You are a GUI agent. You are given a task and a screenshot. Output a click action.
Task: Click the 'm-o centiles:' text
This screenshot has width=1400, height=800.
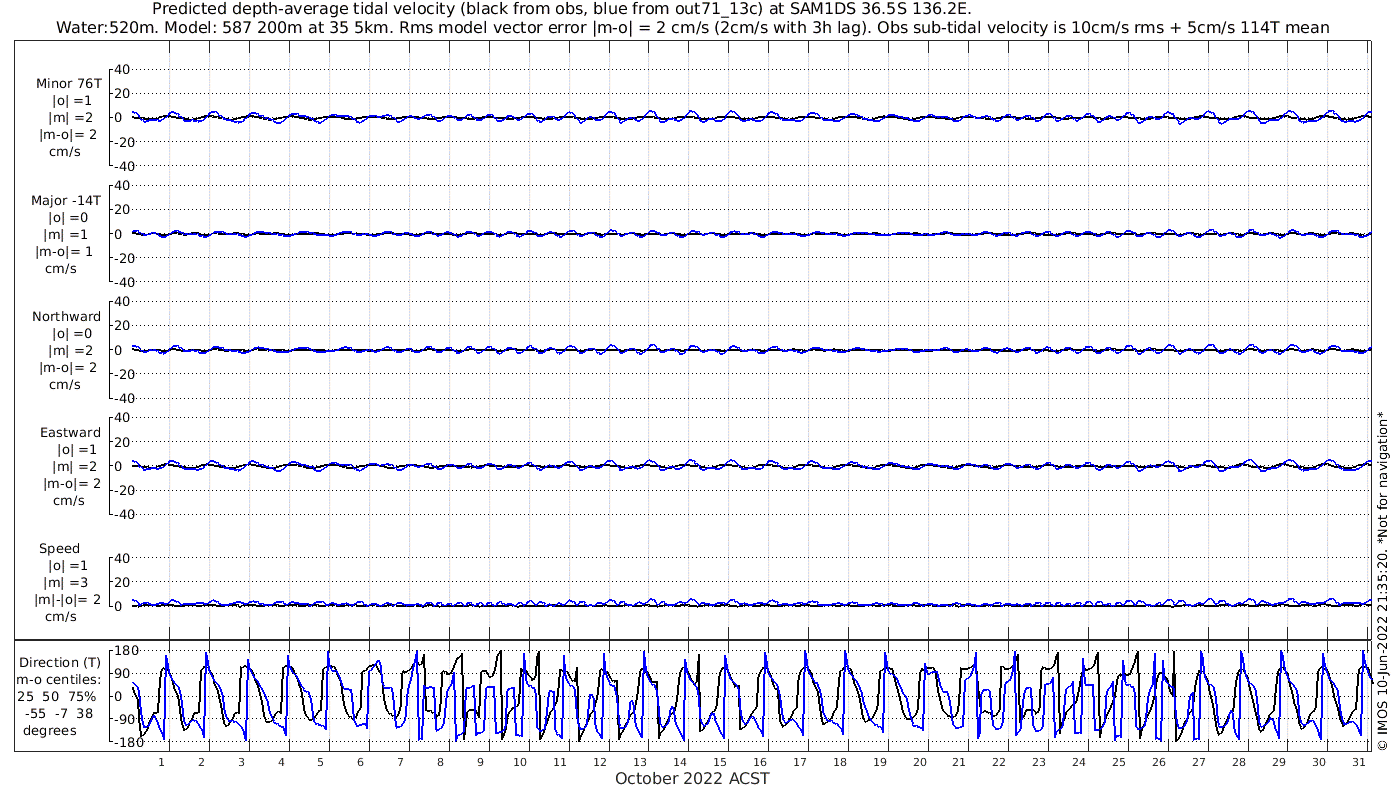click(60, 680)
